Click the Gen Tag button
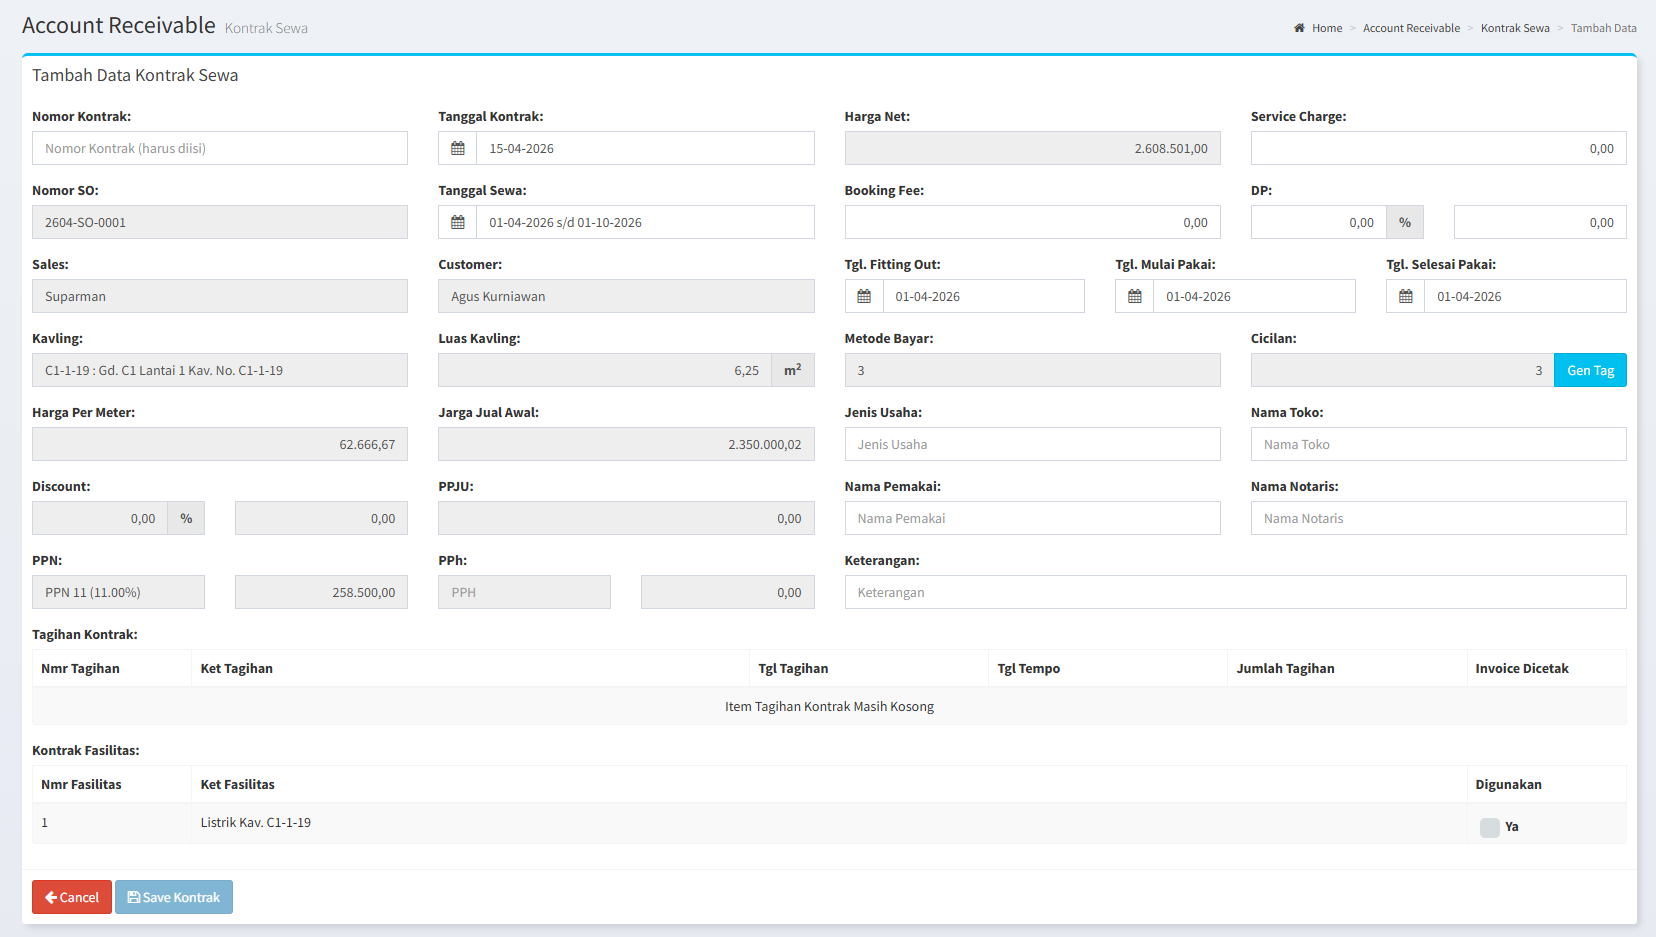 click(1590, 370)
